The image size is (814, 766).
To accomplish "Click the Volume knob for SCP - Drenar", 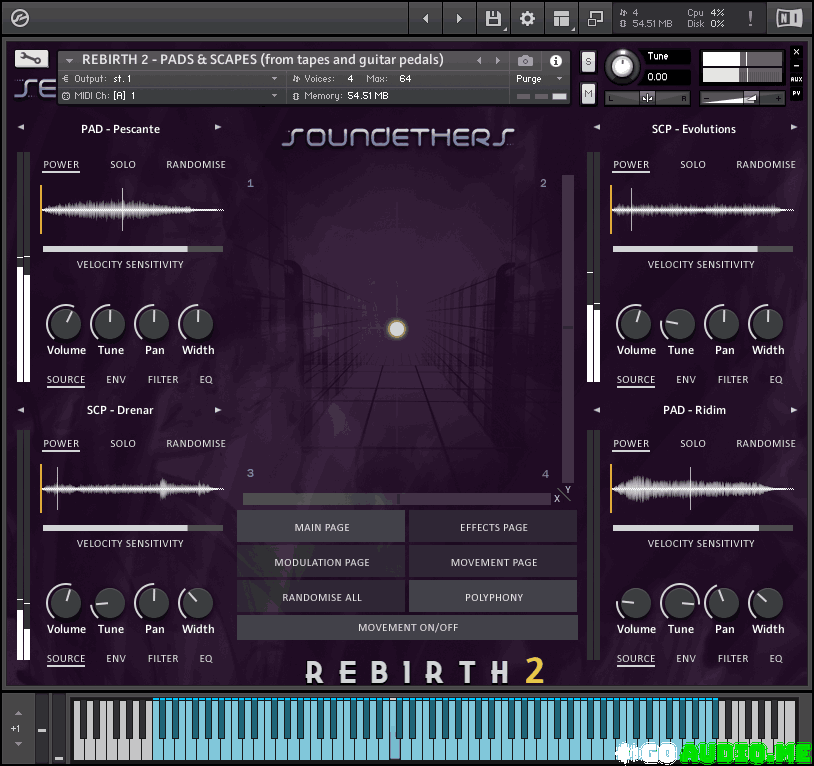I will pyautogui.click(x=64, y=603).
